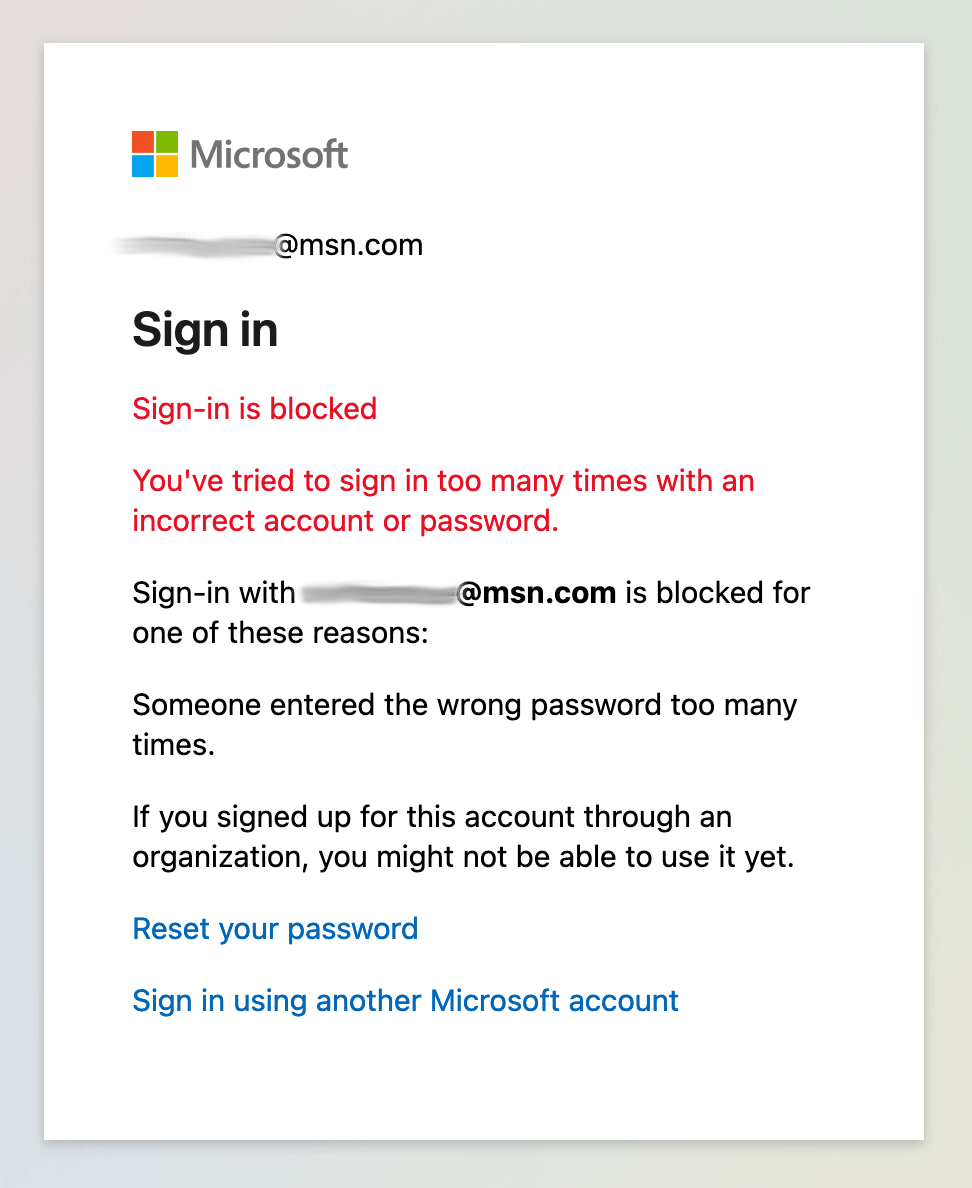Click the blue square of Microsoft logo
Viewport: 972px width, 1188px height.
[143, 166]
